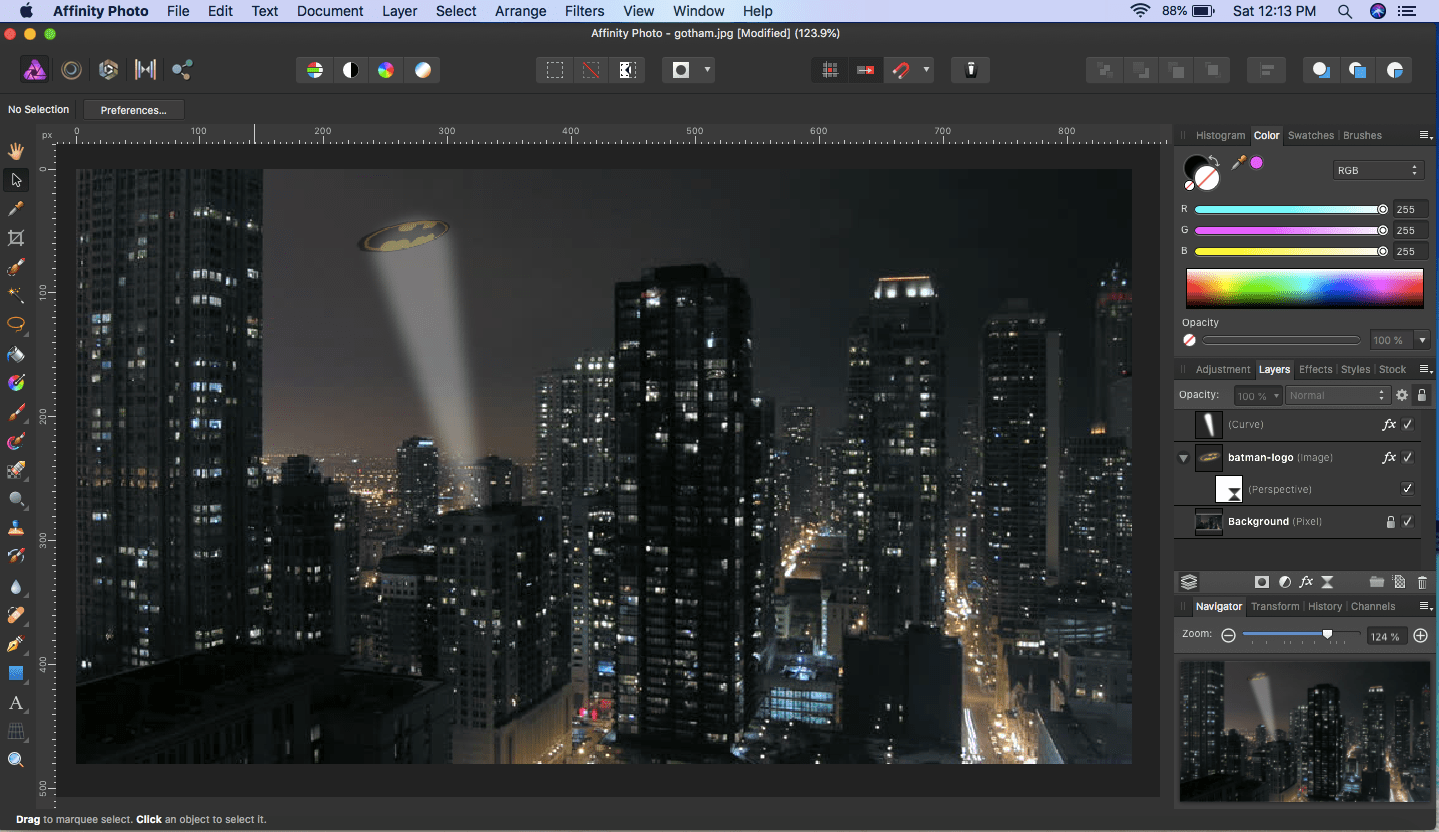Open the Normal blend mode dropdown
Viewport: 1439px width, 832px height.
tap(1337, 396)
